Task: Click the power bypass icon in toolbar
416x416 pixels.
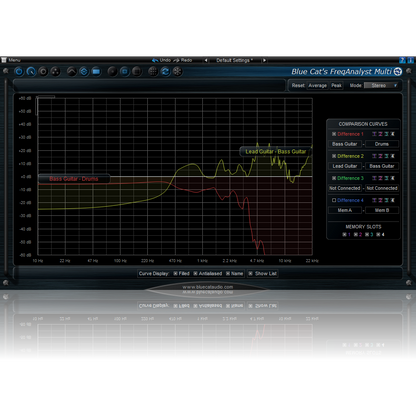Action: pyautogui.click(x=19, y=71)
